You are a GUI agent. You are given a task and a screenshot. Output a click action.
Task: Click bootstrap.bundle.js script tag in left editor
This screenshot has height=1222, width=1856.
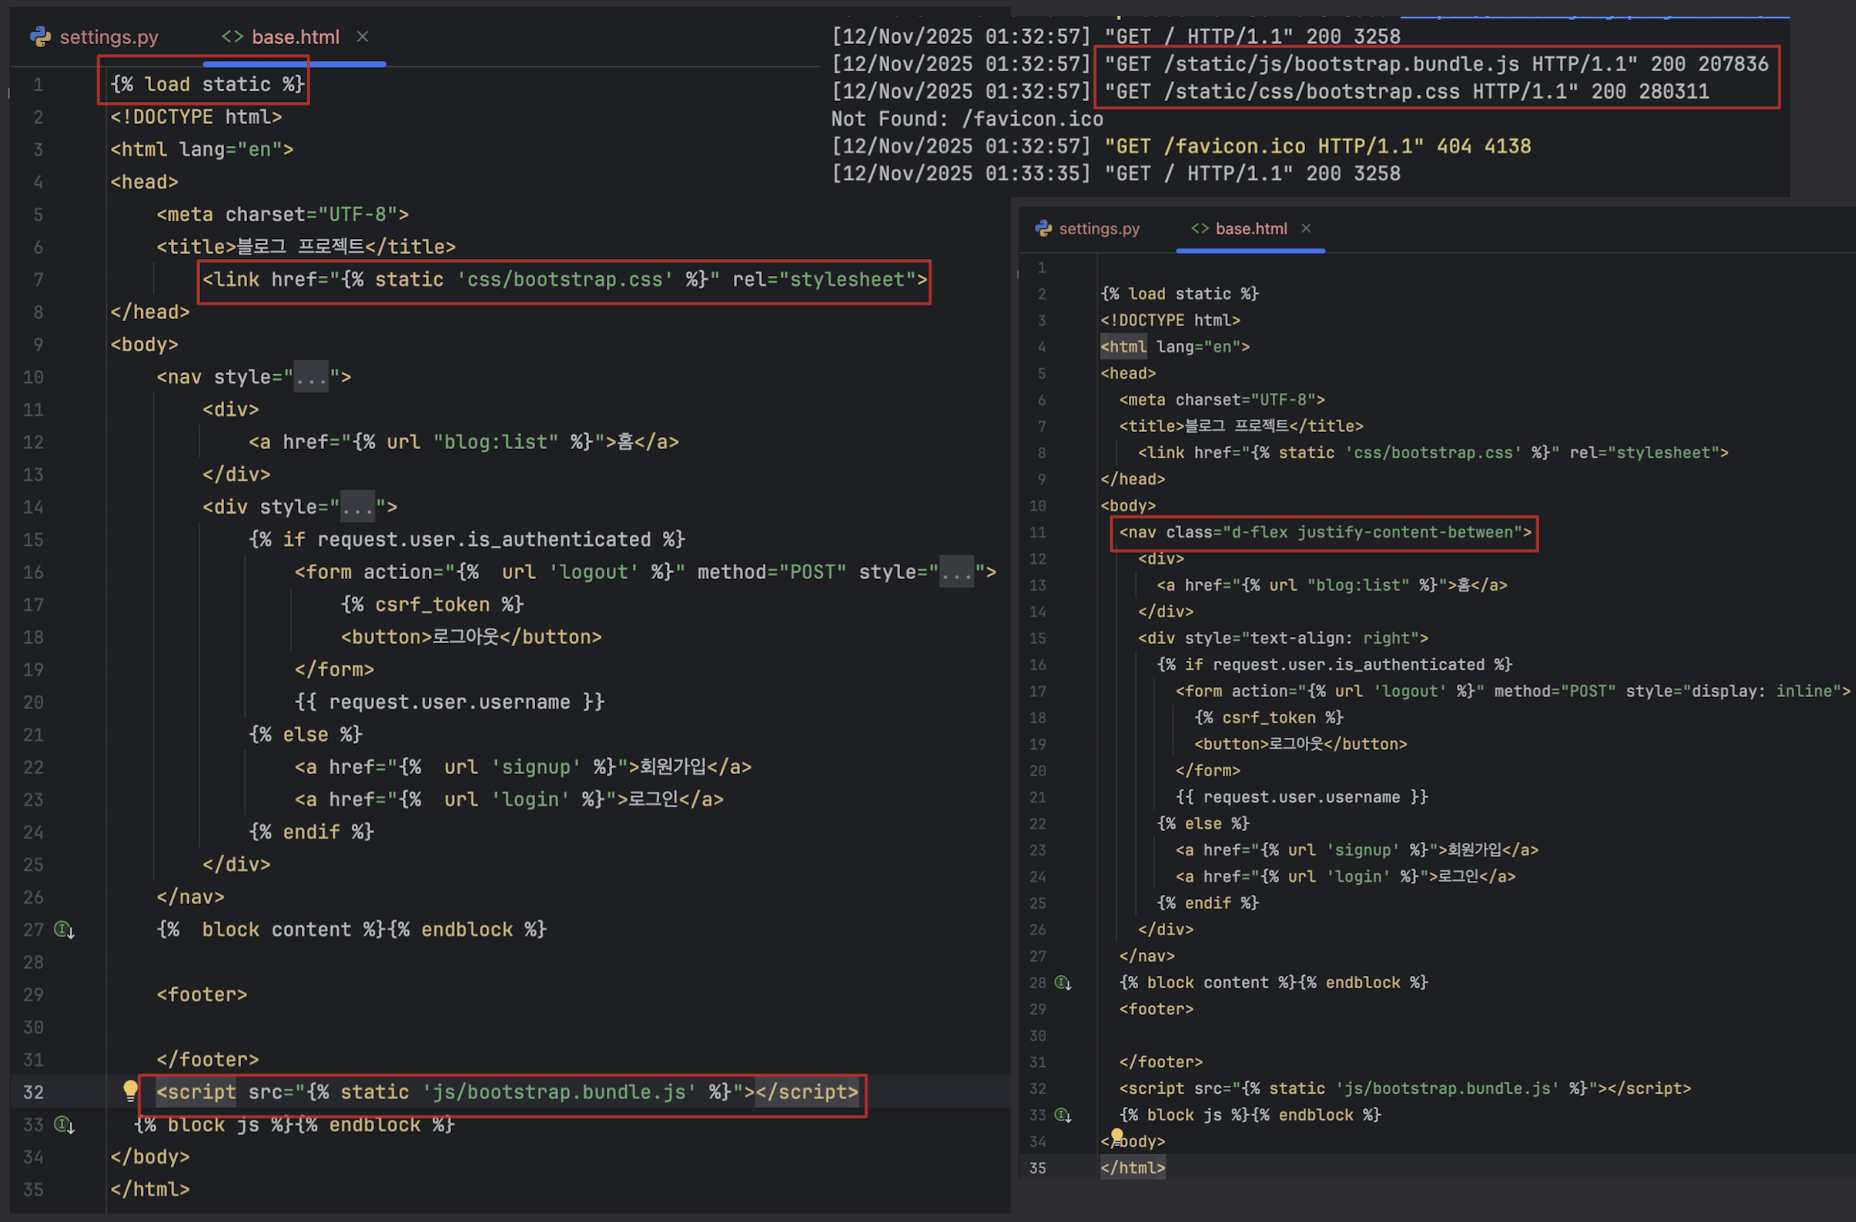(507, 1092)
